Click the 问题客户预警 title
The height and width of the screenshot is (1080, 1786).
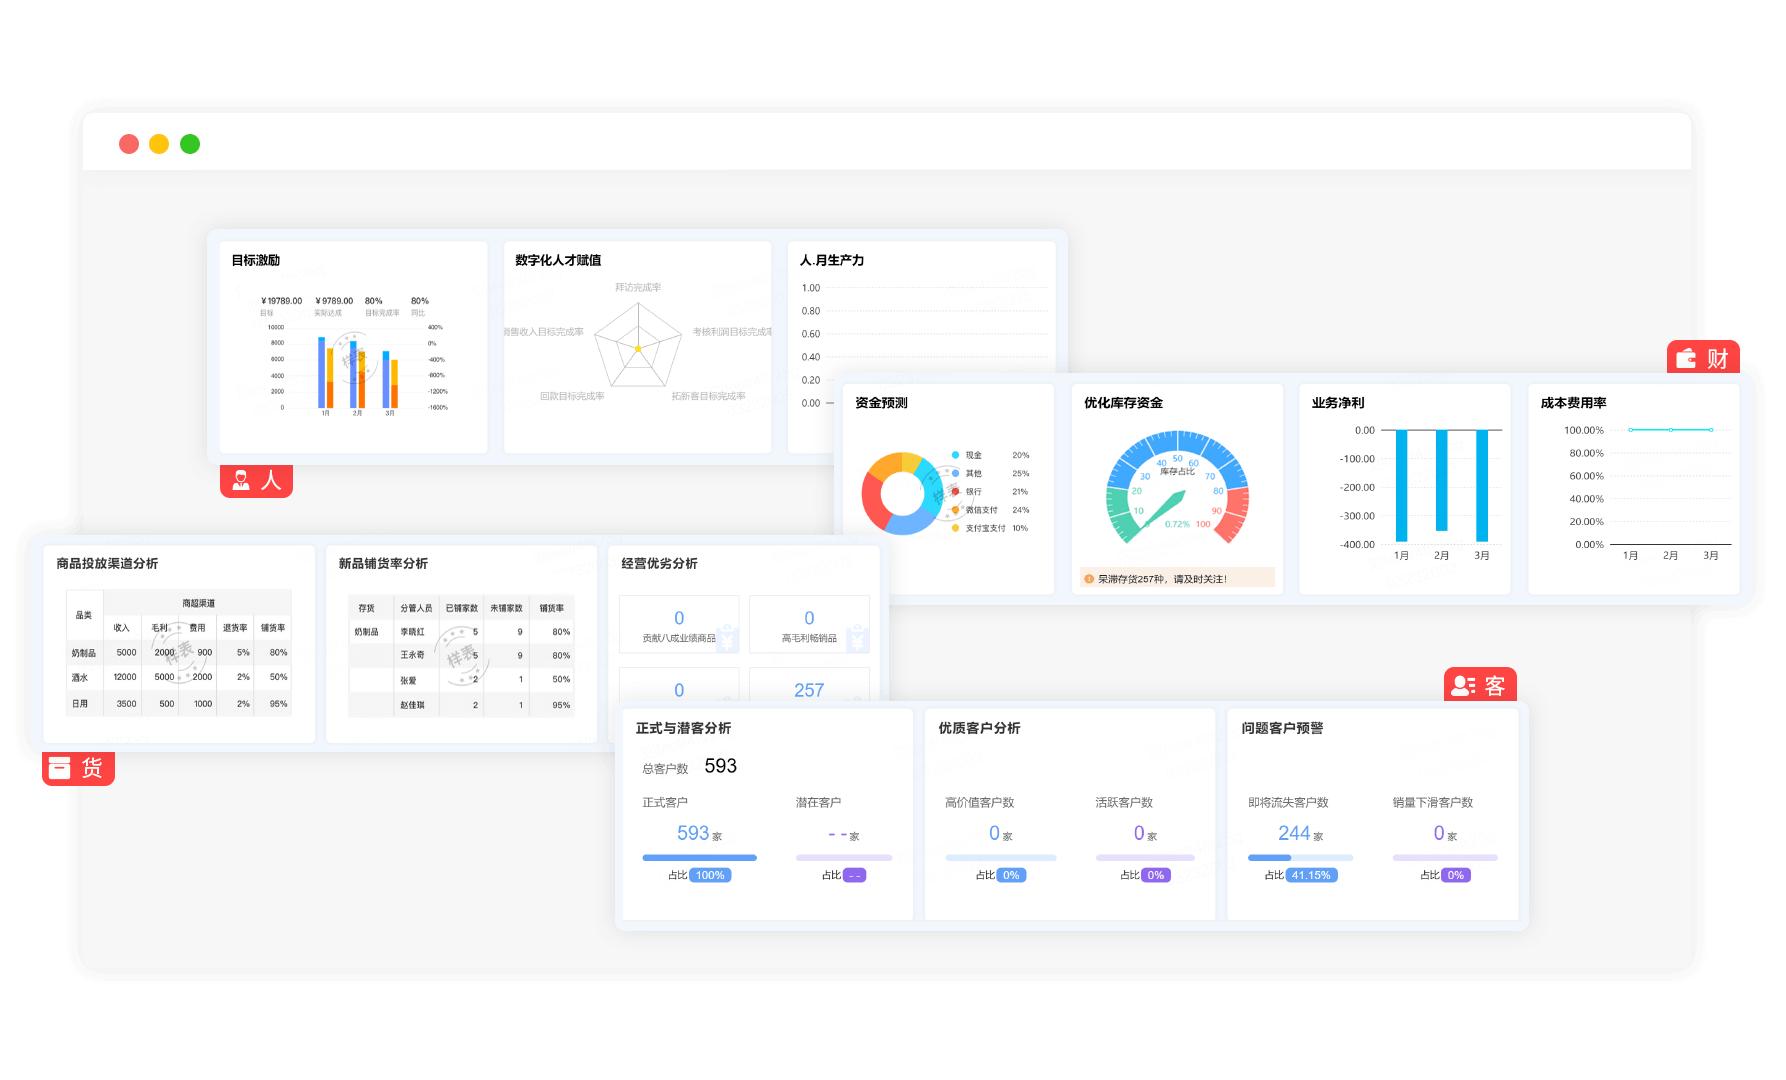pyautogui.click(x=1282, y=728)
